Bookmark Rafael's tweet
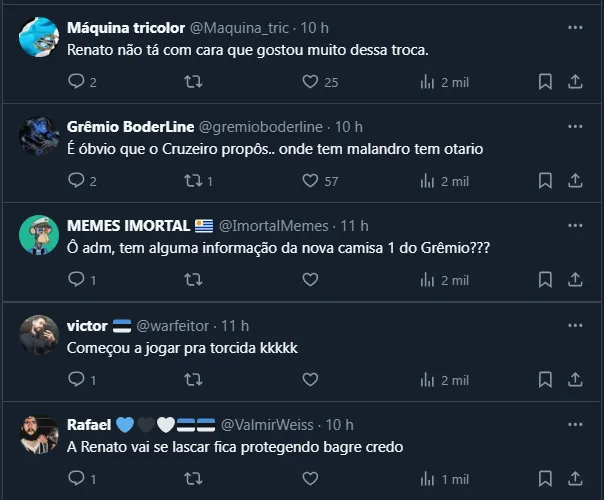 pyautogui.click(x=545, y=479)
